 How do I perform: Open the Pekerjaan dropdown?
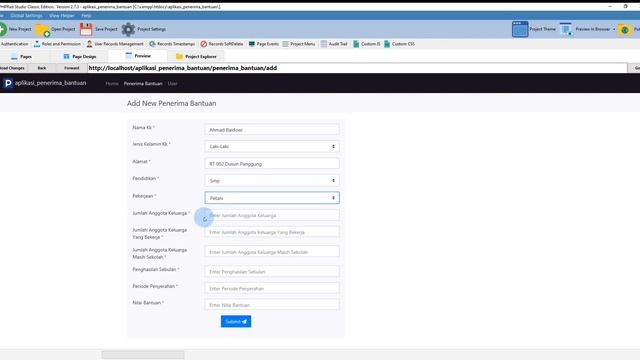272,198
